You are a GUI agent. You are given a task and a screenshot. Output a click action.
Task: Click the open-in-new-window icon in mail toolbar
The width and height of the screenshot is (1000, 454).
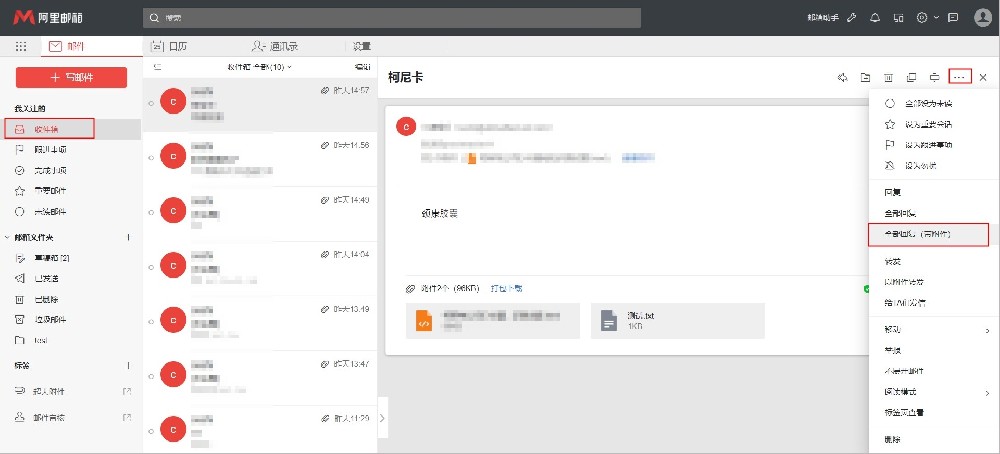911,77
